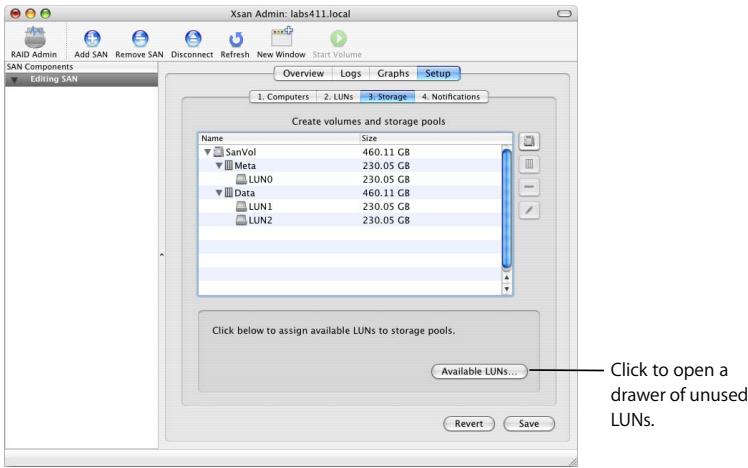The image size is (748, 468).
Task: Click the LUN0 row size 230.05 GB
Action: tap(386, 179)
